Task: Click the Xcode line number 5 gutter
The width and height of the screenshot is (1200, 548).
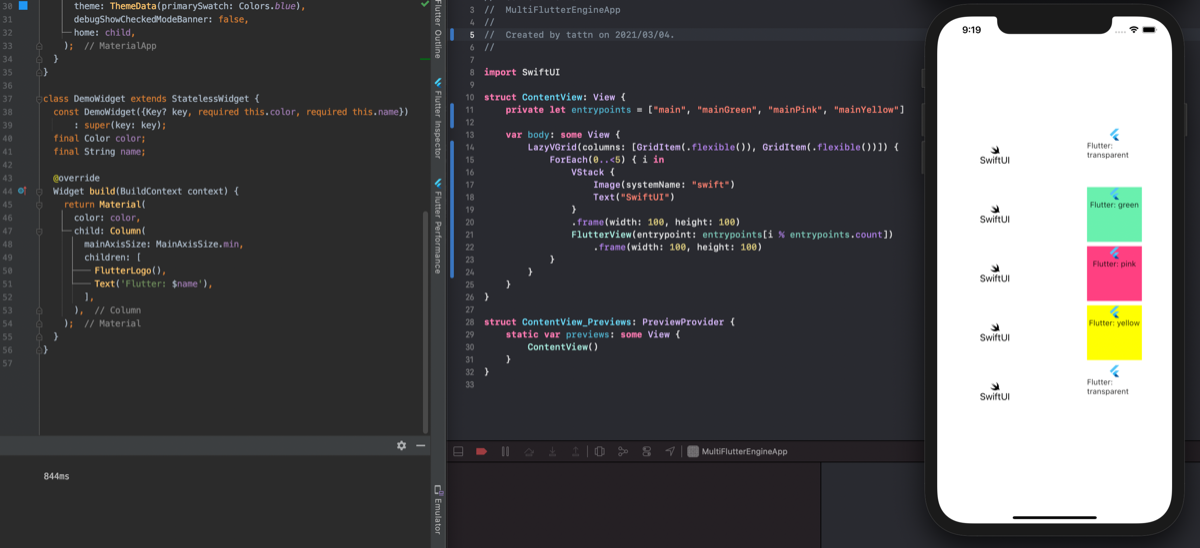Action: tap(471, 34)
